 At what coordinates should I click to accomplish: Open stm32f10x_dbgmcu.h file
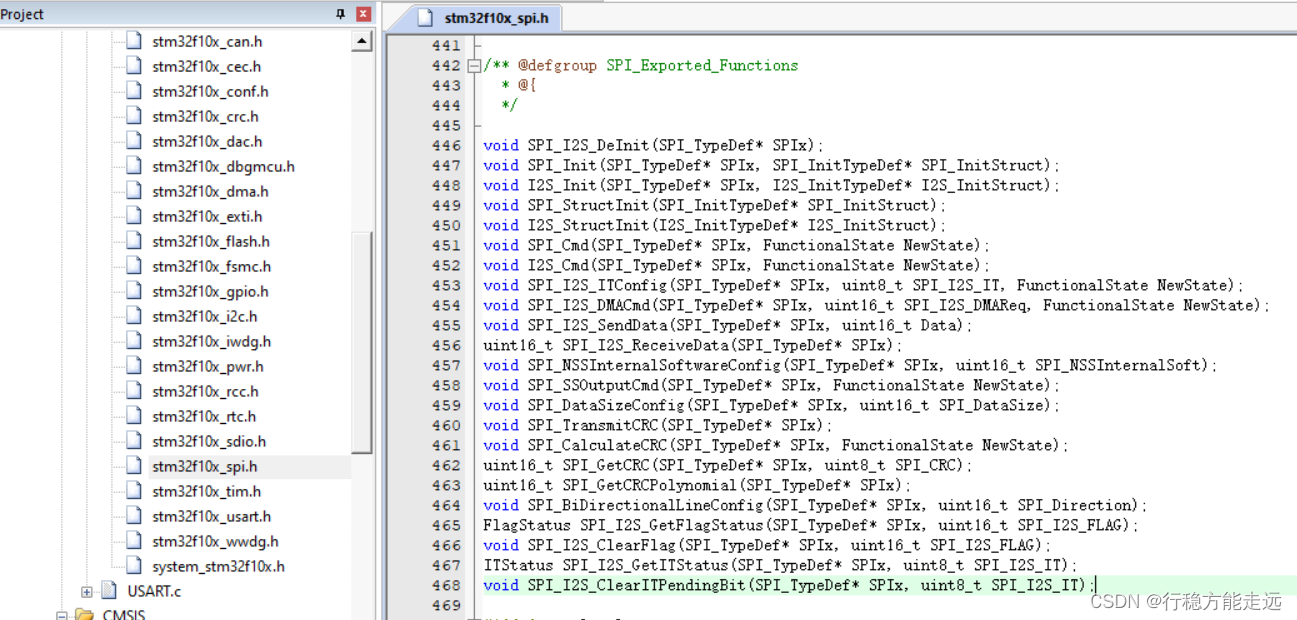point(223,167)
